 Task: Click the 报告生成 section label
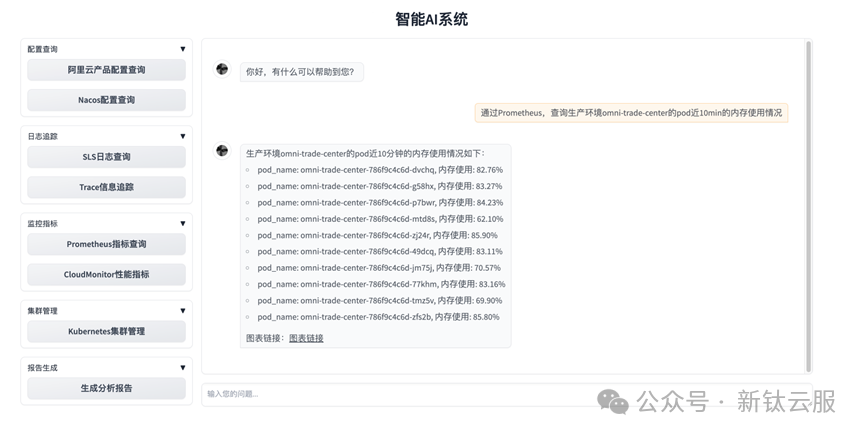click(42, 368)
